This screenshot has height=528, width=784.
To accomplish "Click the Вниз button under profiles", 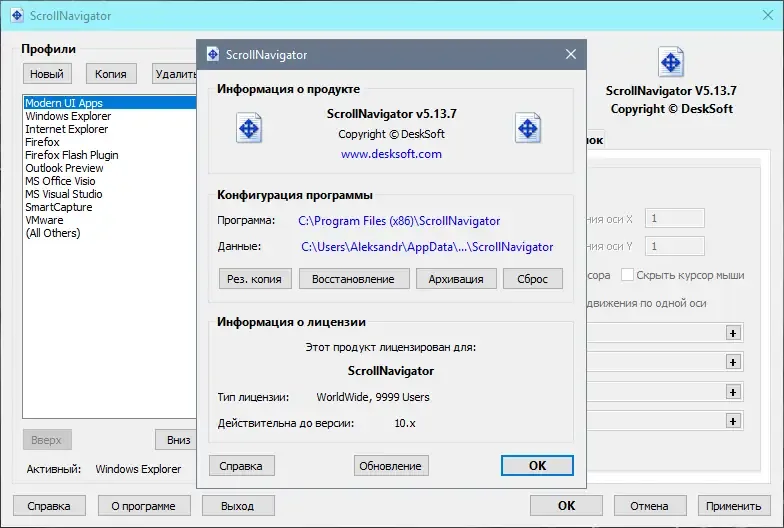I will tap(176, 440).
